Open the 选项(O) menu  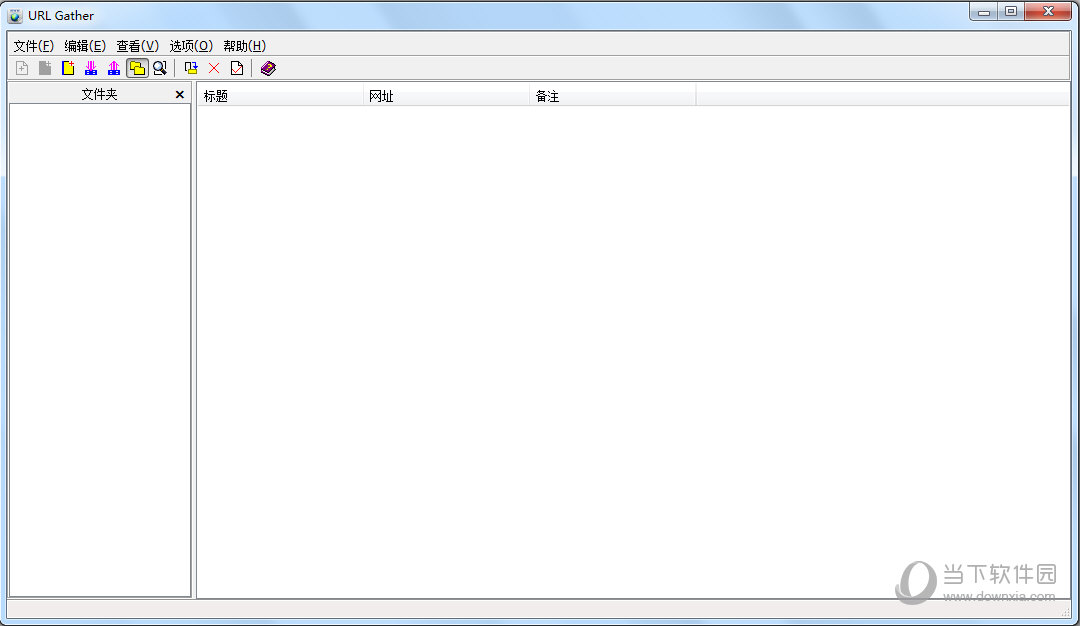pyautogui.click(x=191, y=46)
